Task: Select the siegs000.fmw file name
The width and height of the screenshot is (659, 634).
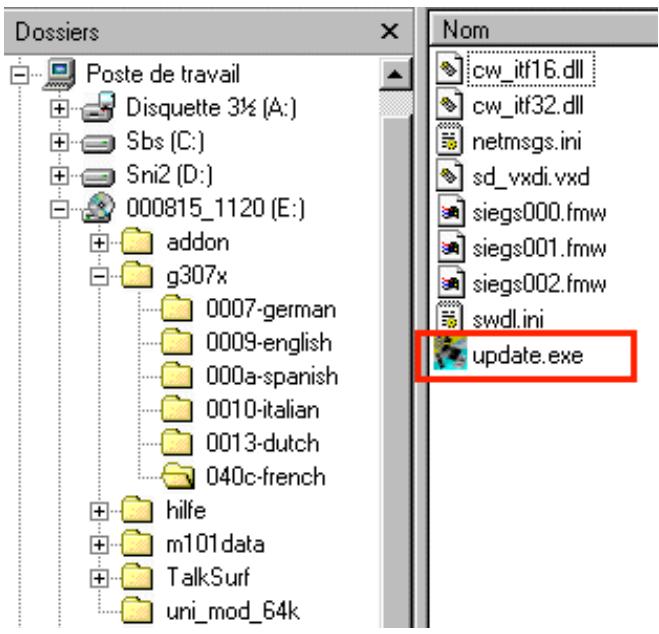Action: pyautogui.click(x=539, y=213)
